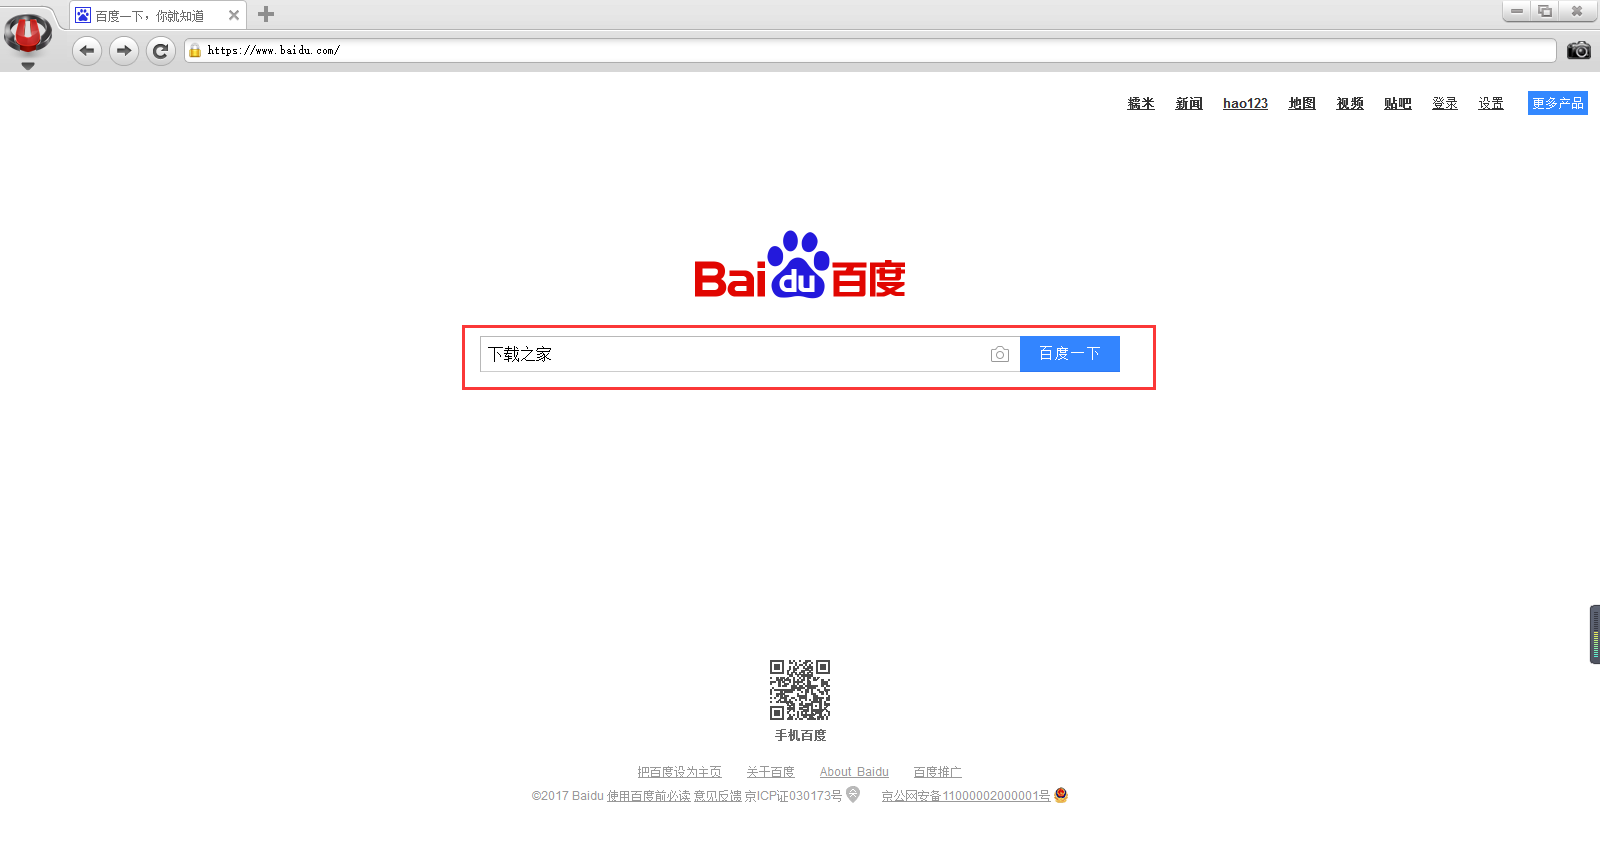Click the padlock icon in address bar
The height and width of the screenshot is (860, 1600).
click(x=195, y=50)
